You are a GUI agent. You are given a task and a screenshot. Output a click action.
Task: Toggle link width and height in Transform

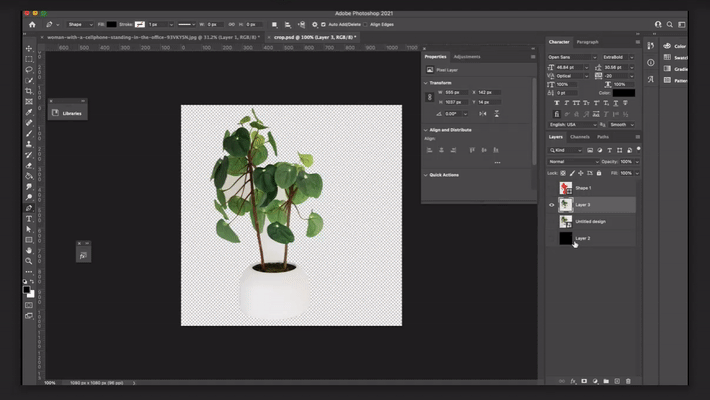(430, 97)
